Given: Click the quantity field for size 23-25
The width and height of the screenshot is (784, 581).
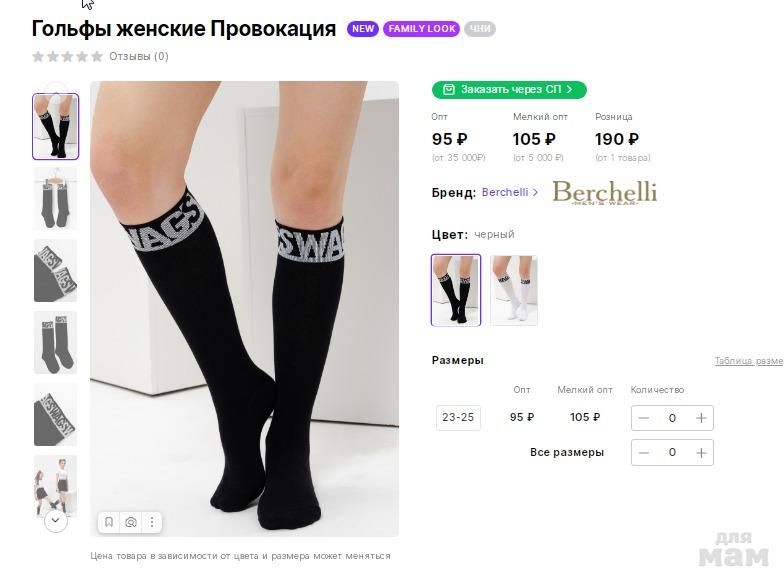Looking at the screenshot, I should click(672, 418).
